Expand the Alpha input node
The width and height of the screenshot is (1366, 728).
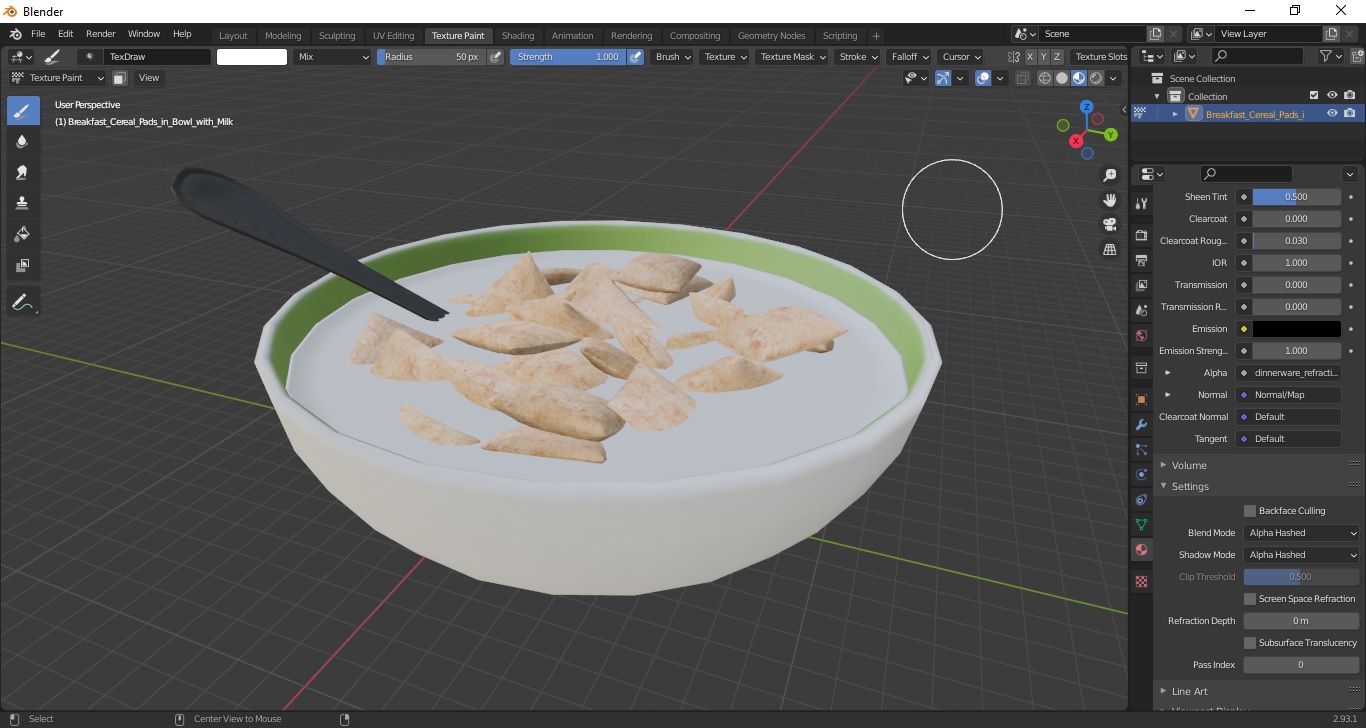[1167, 373]
